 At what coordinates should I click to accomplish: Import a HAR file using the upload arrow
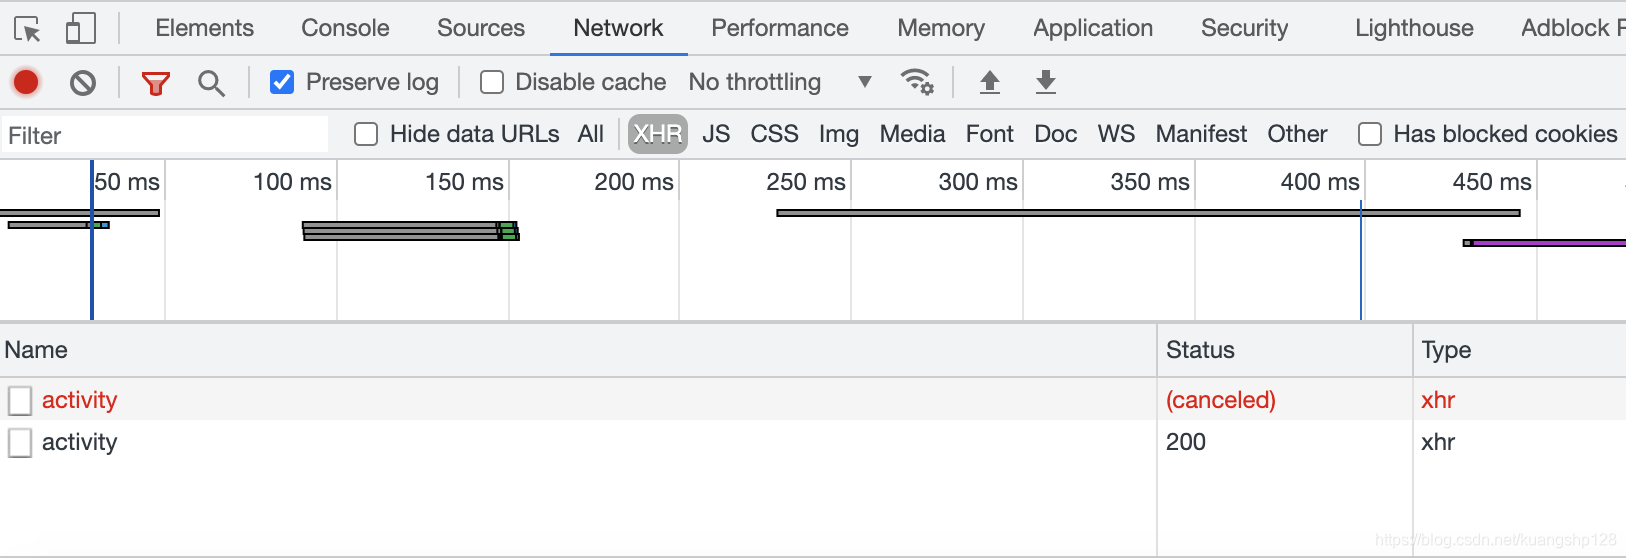tap(989, 82)
